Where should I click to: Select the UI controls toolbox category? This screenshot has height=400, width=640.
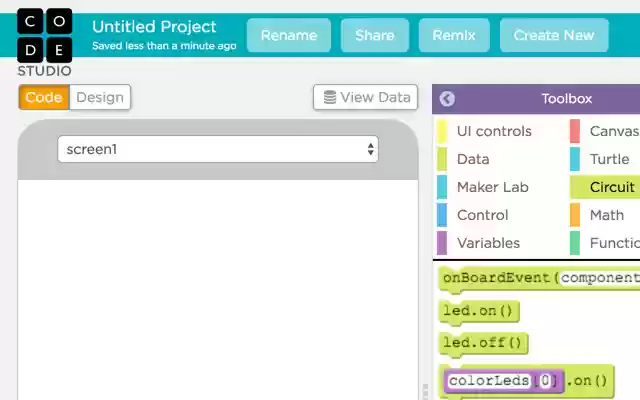tap(494, 131)
